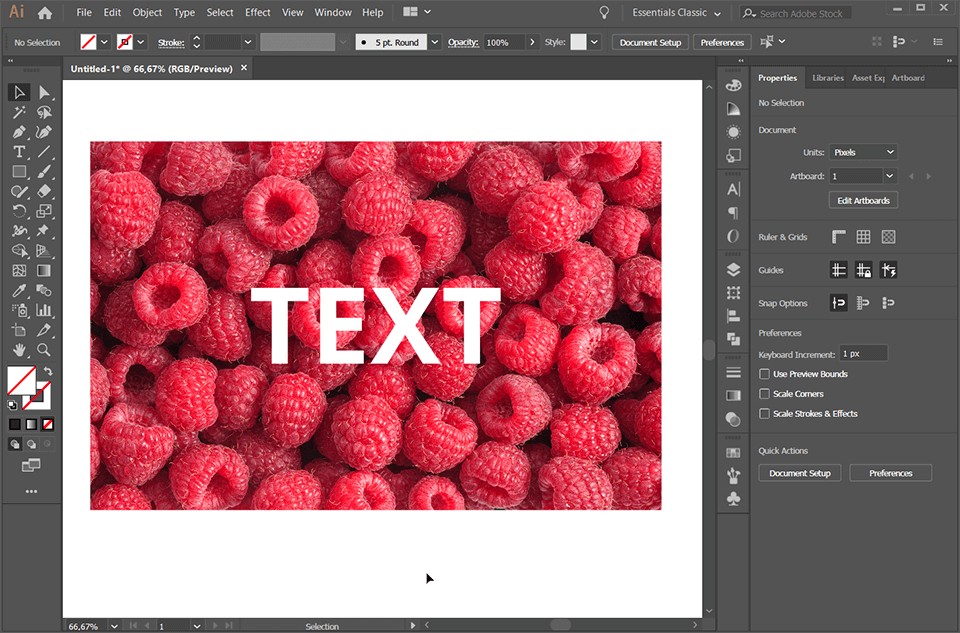
Task: Open the Object menu
Action: coord(147,12)
